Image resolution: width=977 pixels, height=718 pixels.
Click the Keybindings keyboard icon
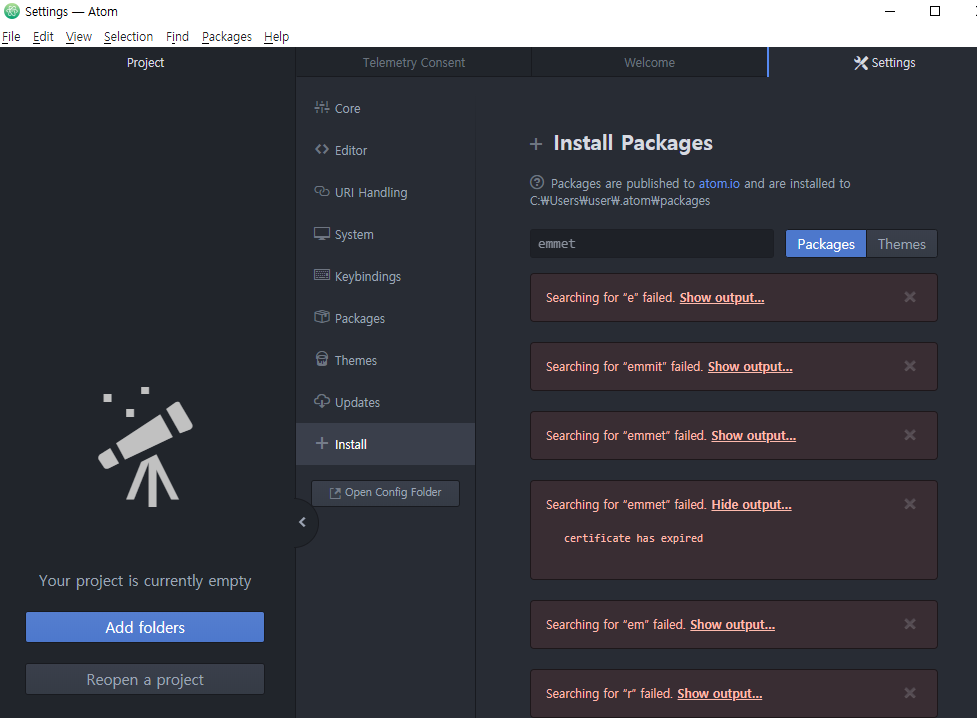point(322,275)
